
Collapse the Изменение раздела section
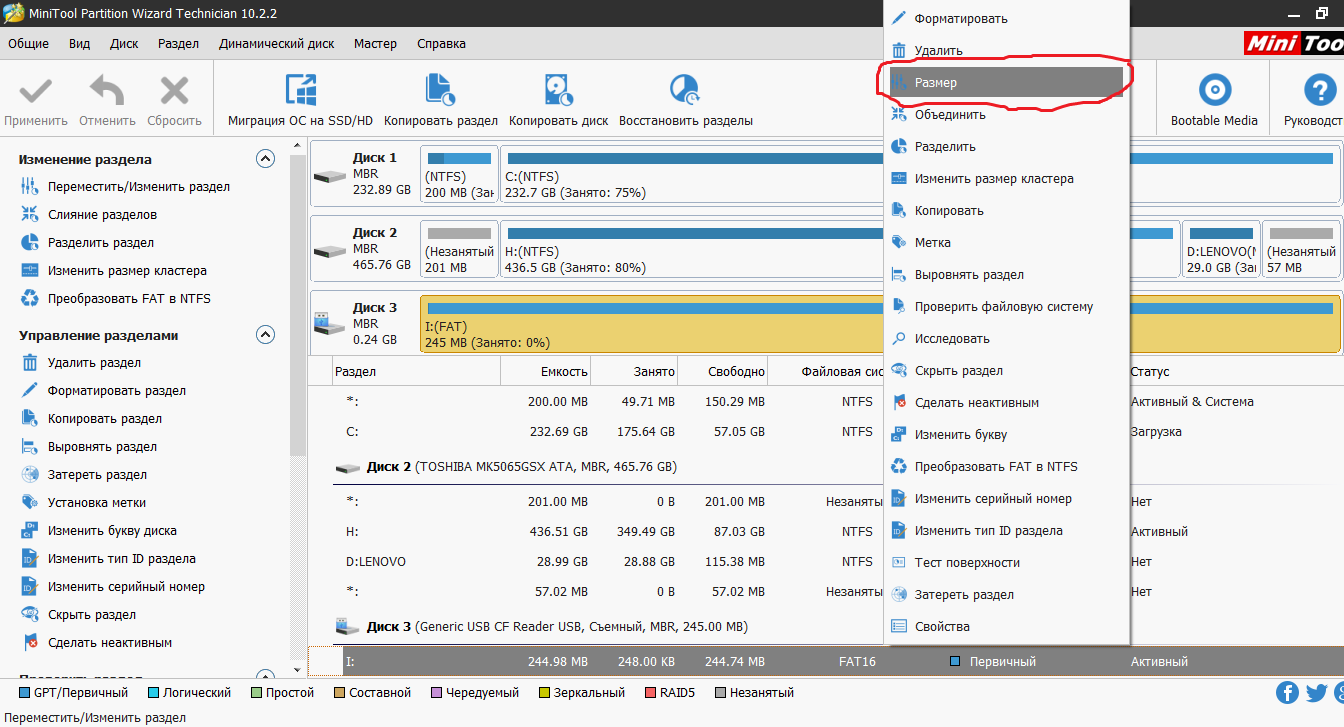coord(265,159)
